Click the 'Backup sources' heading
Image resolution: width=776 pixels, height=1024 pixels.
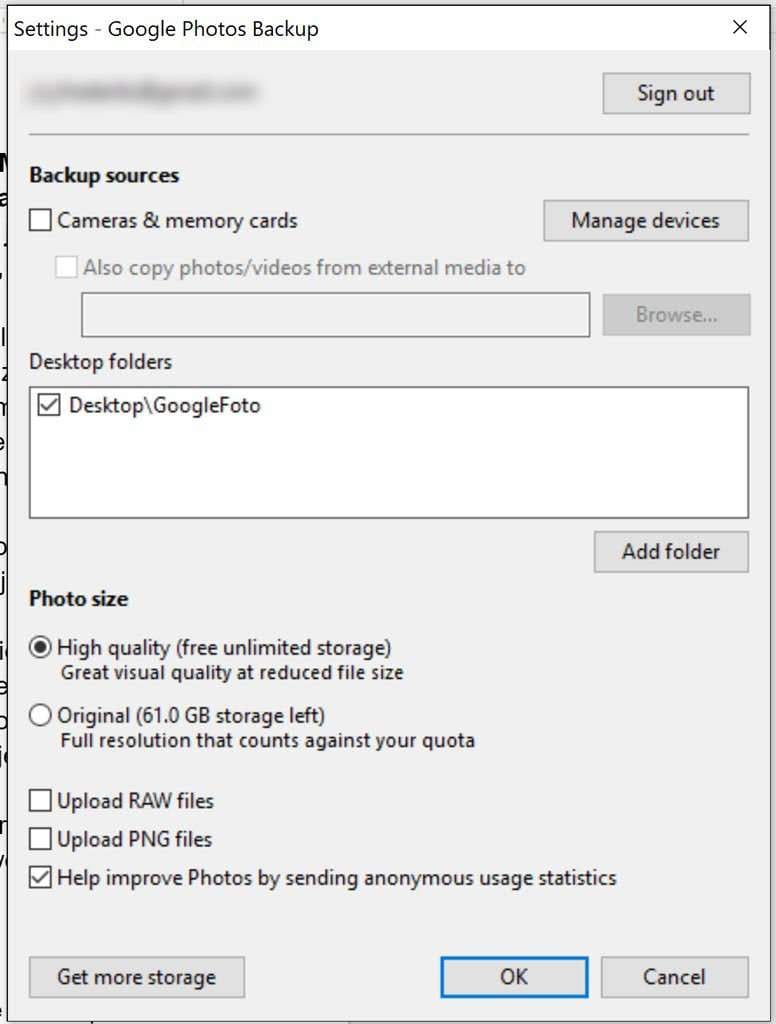click(104, 175)
